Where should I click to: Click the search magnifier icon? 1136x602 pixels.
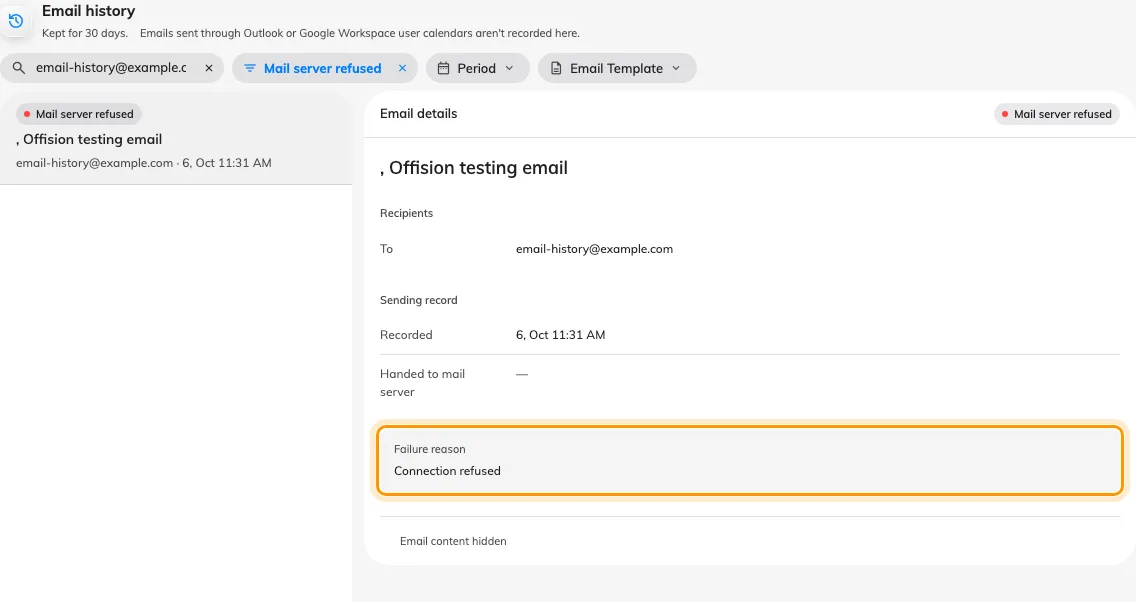pos(19,68)
